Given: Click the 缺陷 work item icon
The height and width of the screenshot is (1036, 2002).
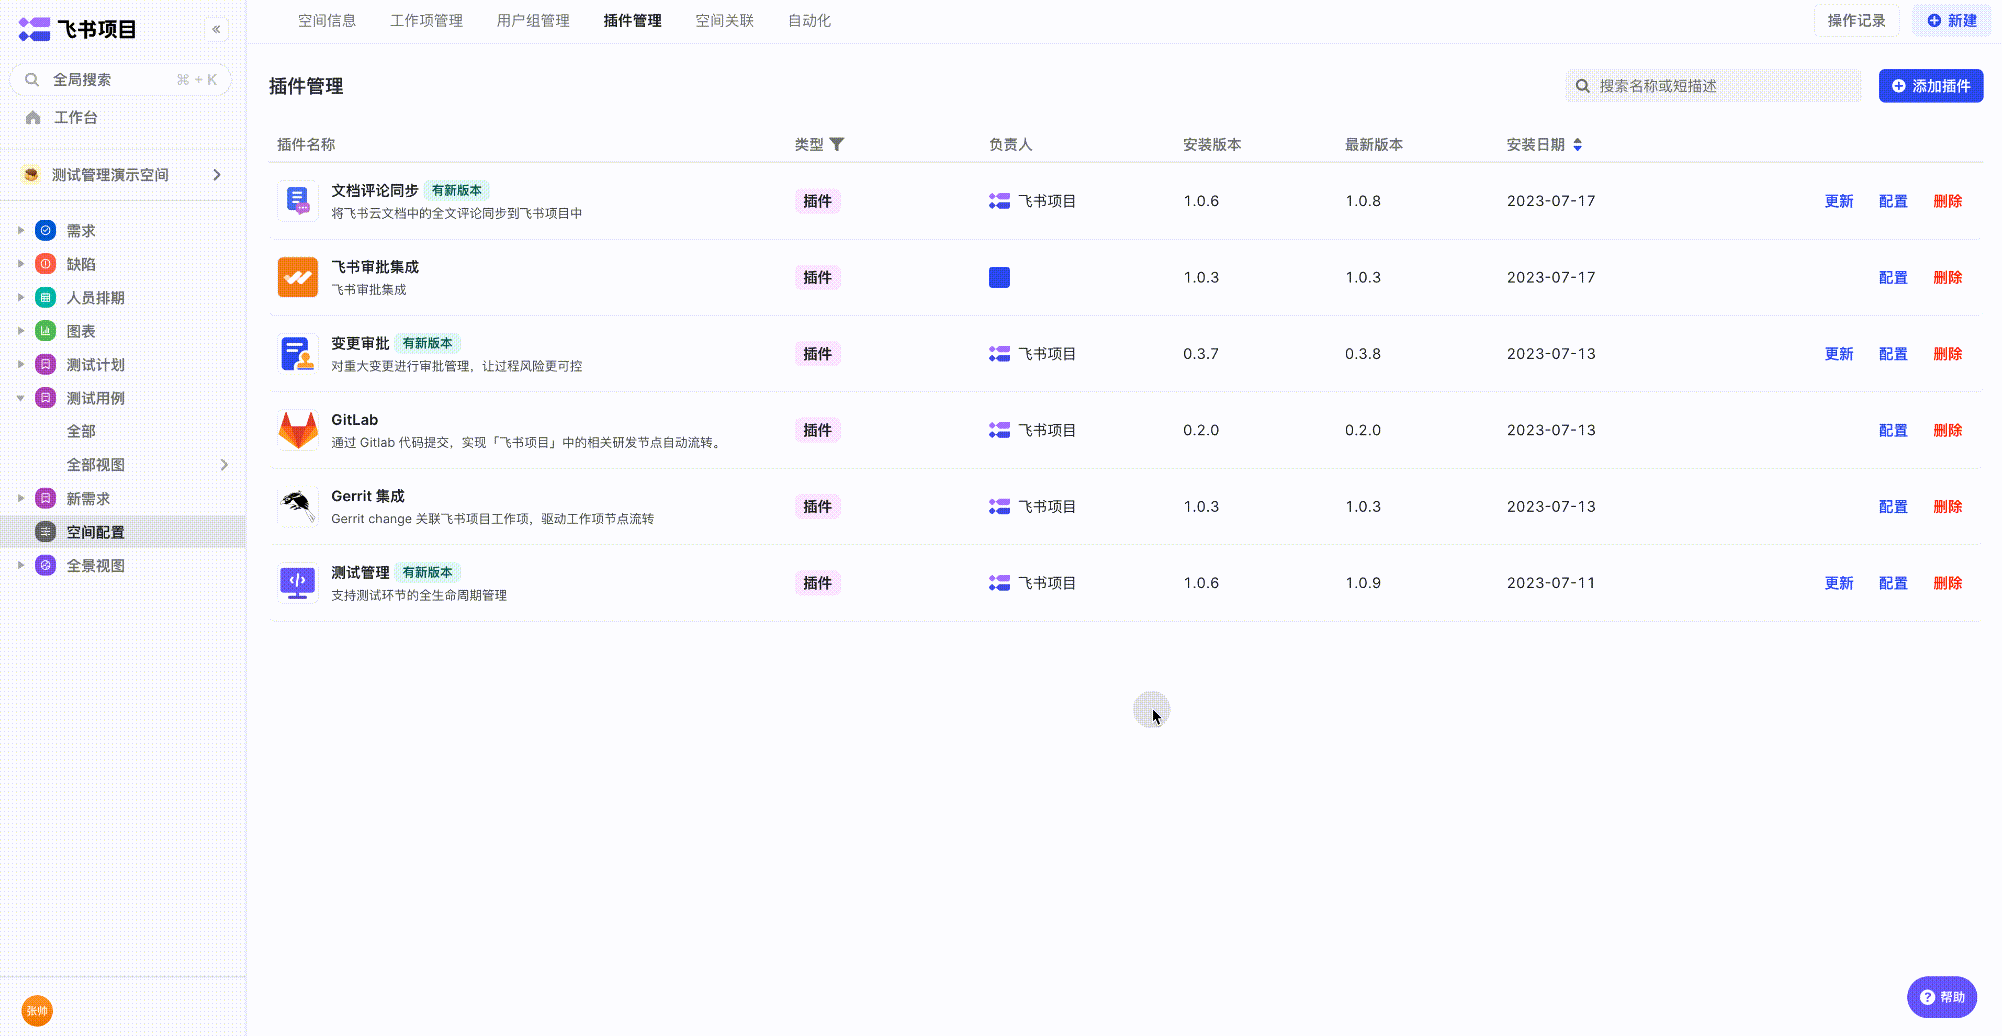Looking at the screenshot, I should coord(45,264).
